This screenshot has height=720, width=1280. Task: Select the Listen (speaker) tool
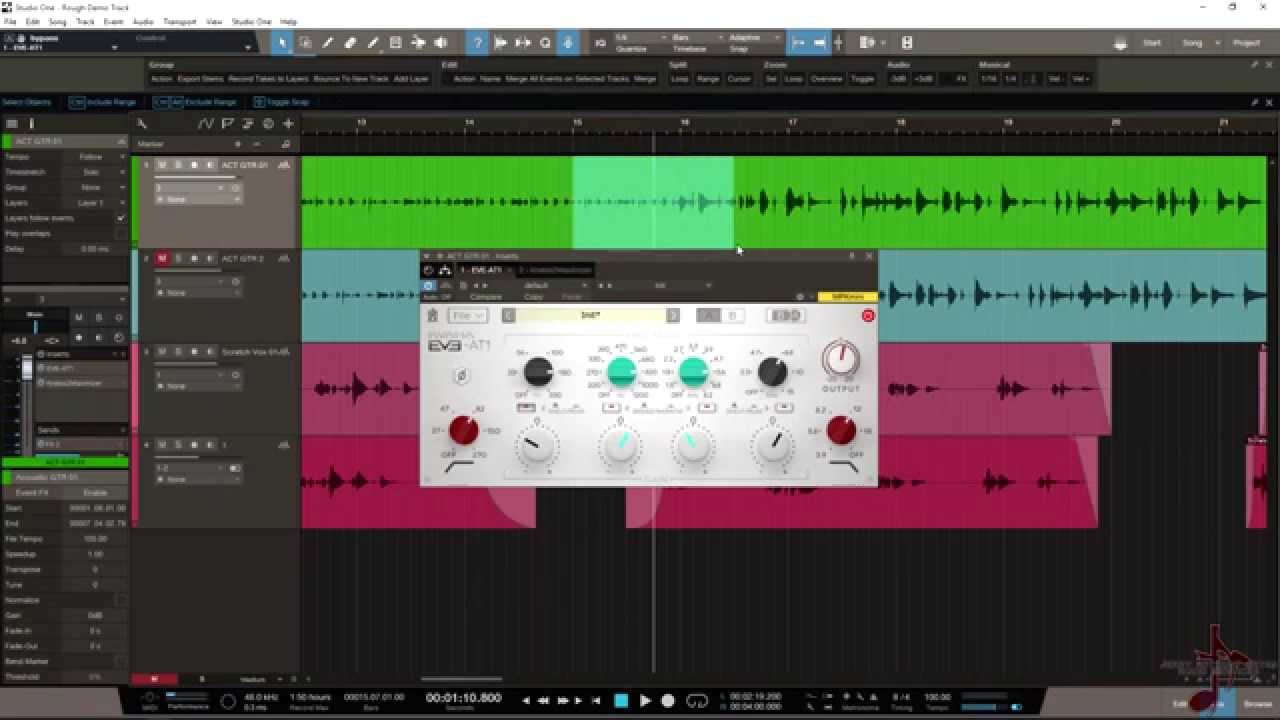click(x=441, y=43)
